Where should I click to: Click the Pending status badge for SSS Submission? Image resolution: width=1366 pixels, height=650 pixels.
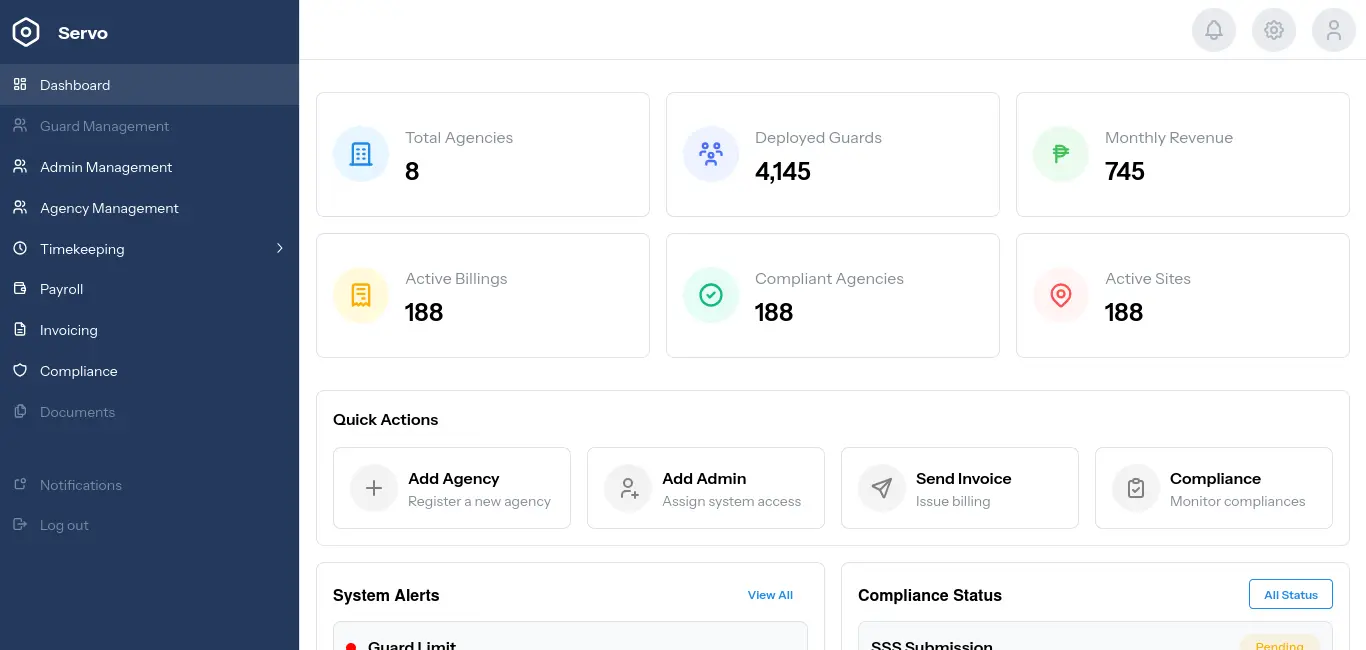click(1280, 646)
